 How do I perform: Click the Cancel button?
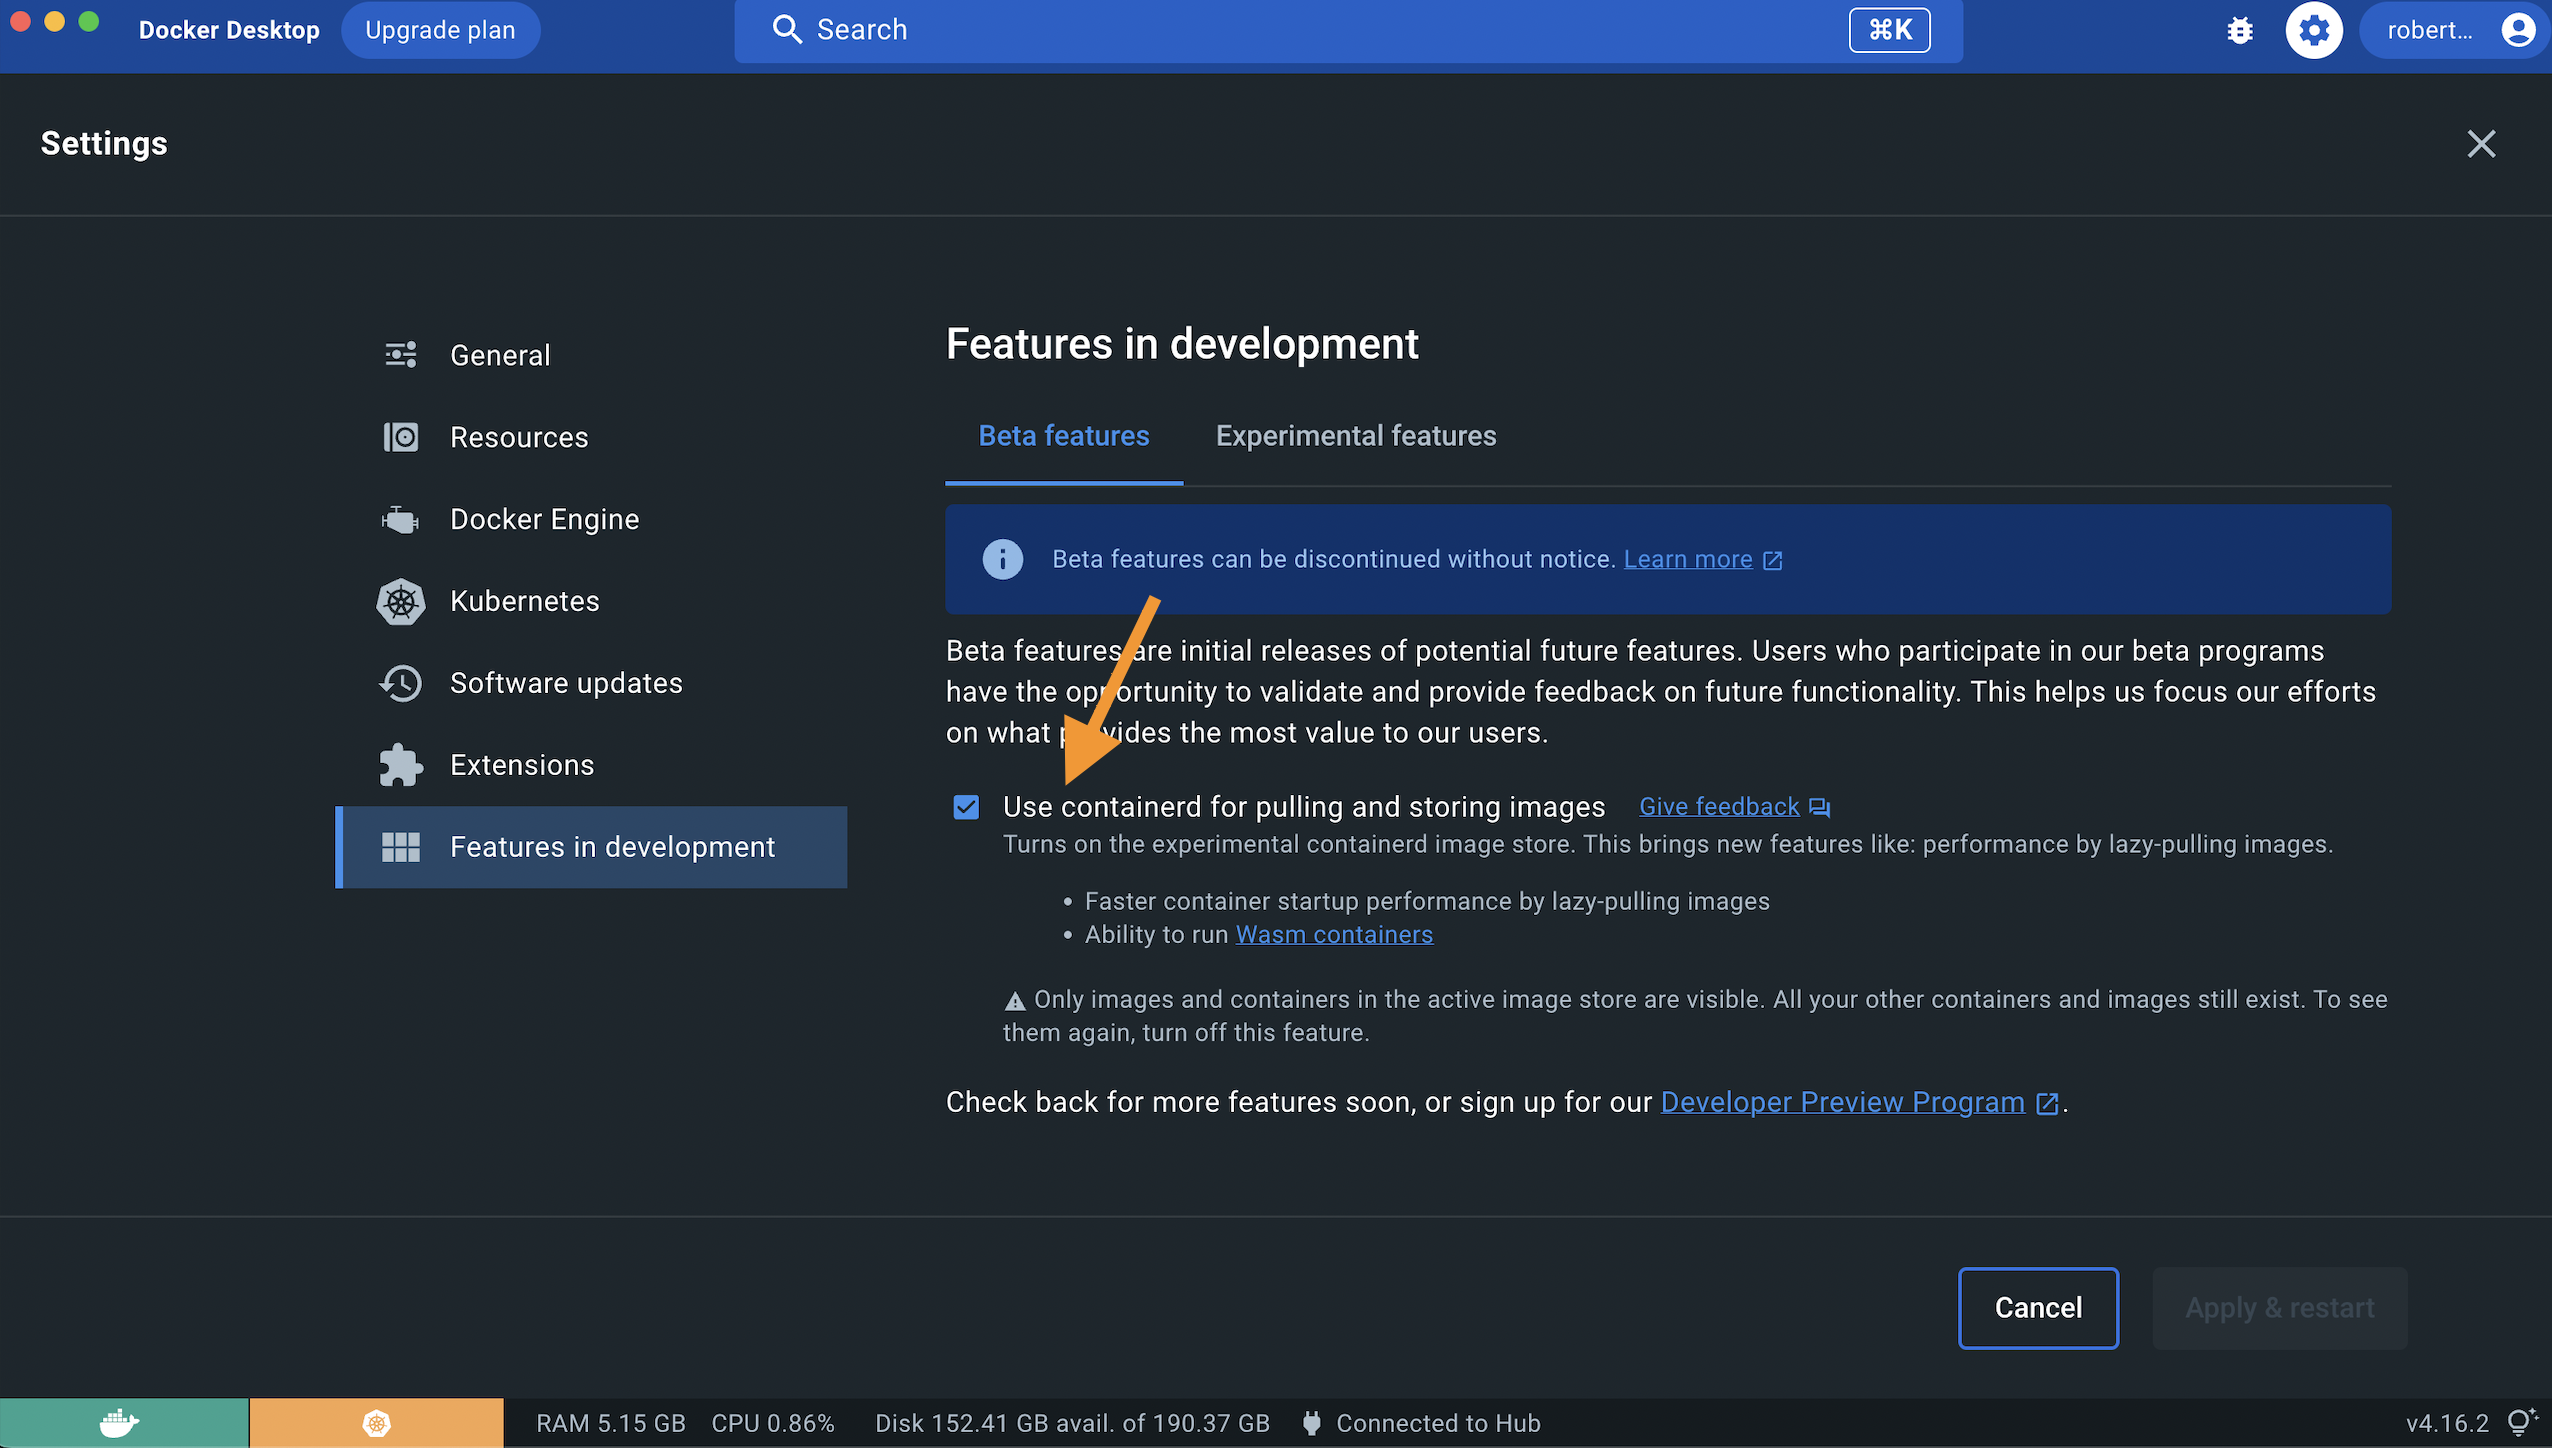2037,1308
